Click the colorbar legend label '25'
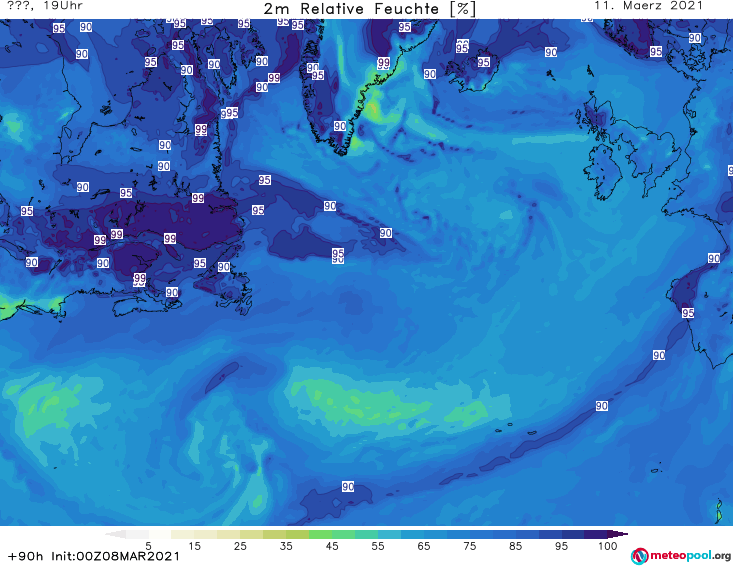Viewport: 733px width, 566px height. [x=240, y=546]
